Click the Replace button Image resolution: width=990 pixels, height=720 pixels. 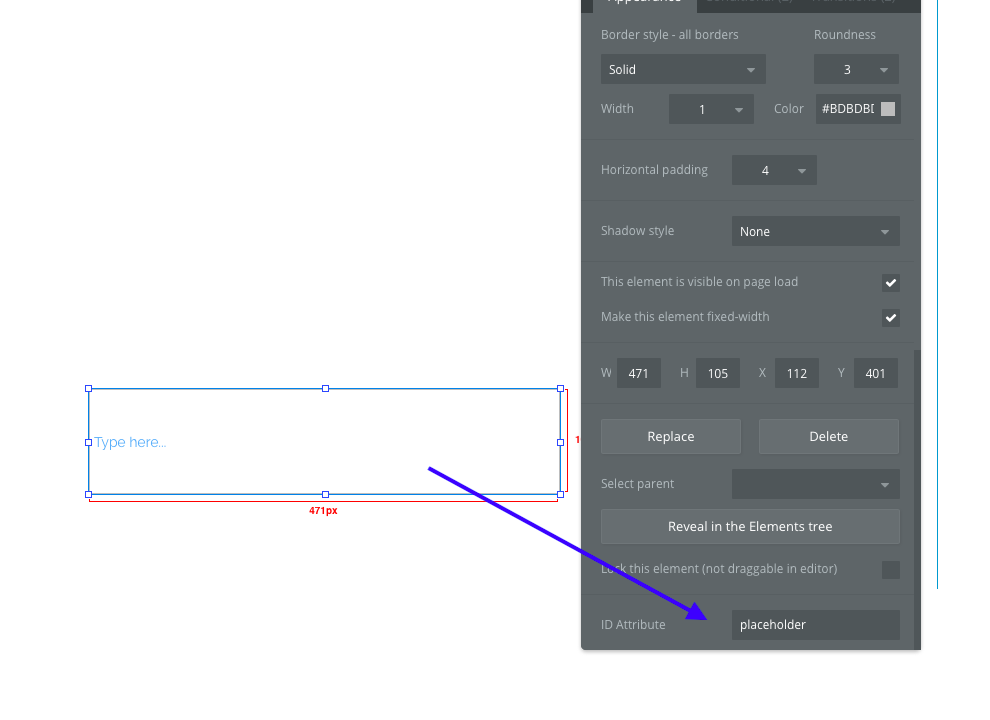point(671,436)
